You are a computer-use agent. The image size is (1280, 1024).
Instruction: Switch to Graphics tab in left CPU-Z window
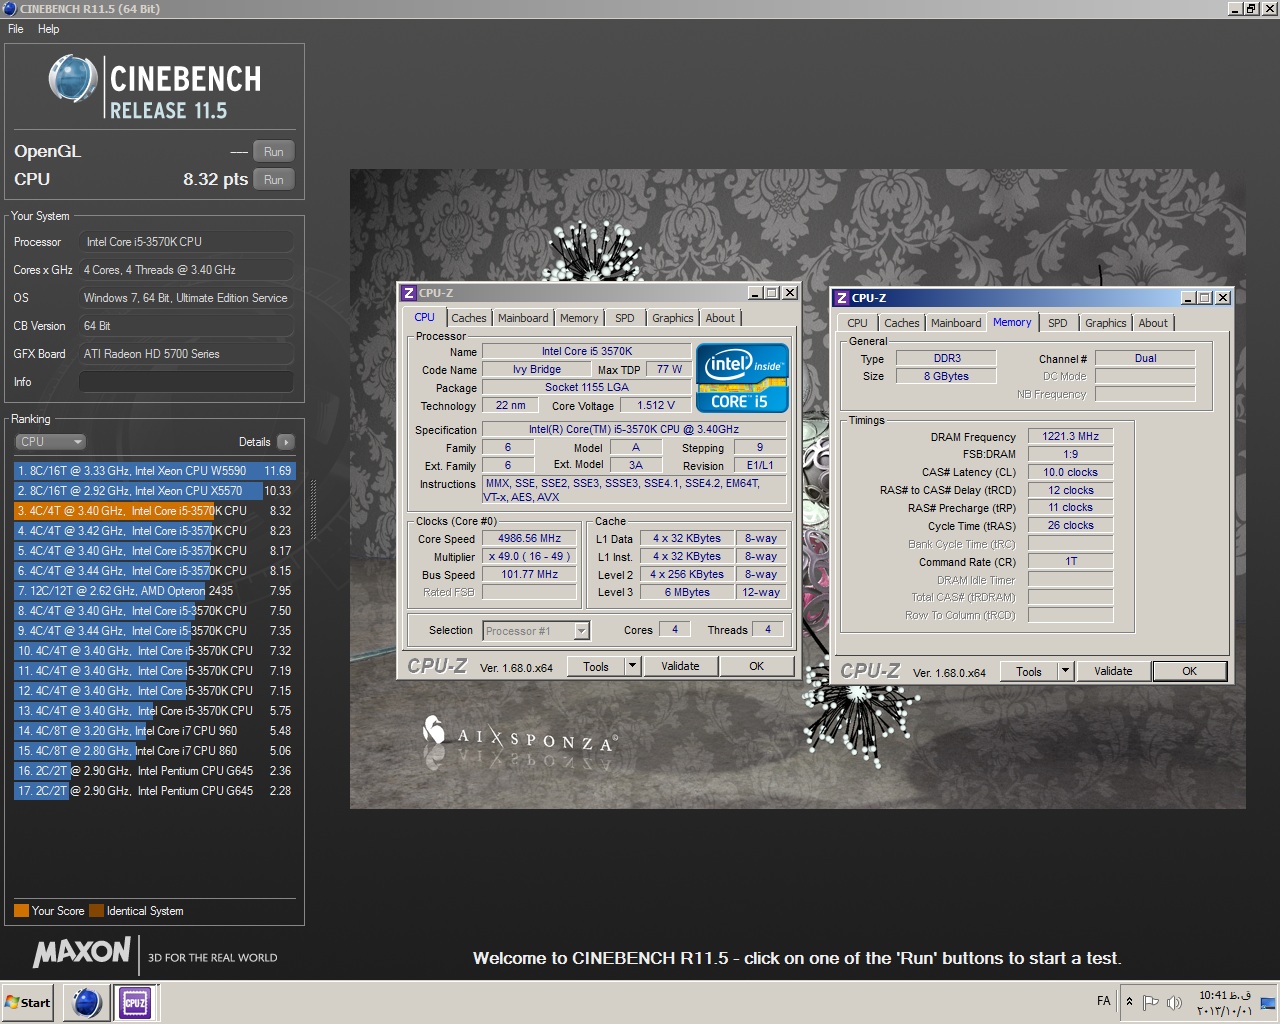point(672,318)
